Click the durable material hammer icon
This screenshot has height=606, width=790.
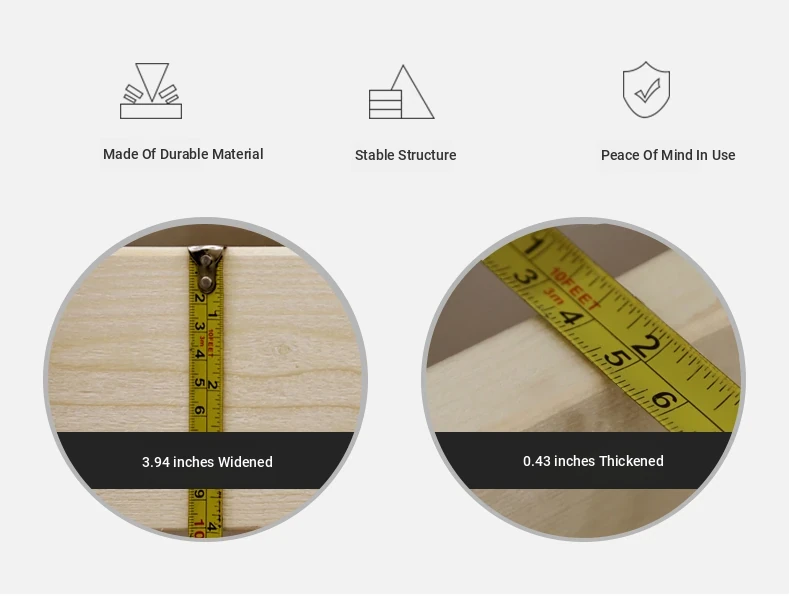(151, 91)
